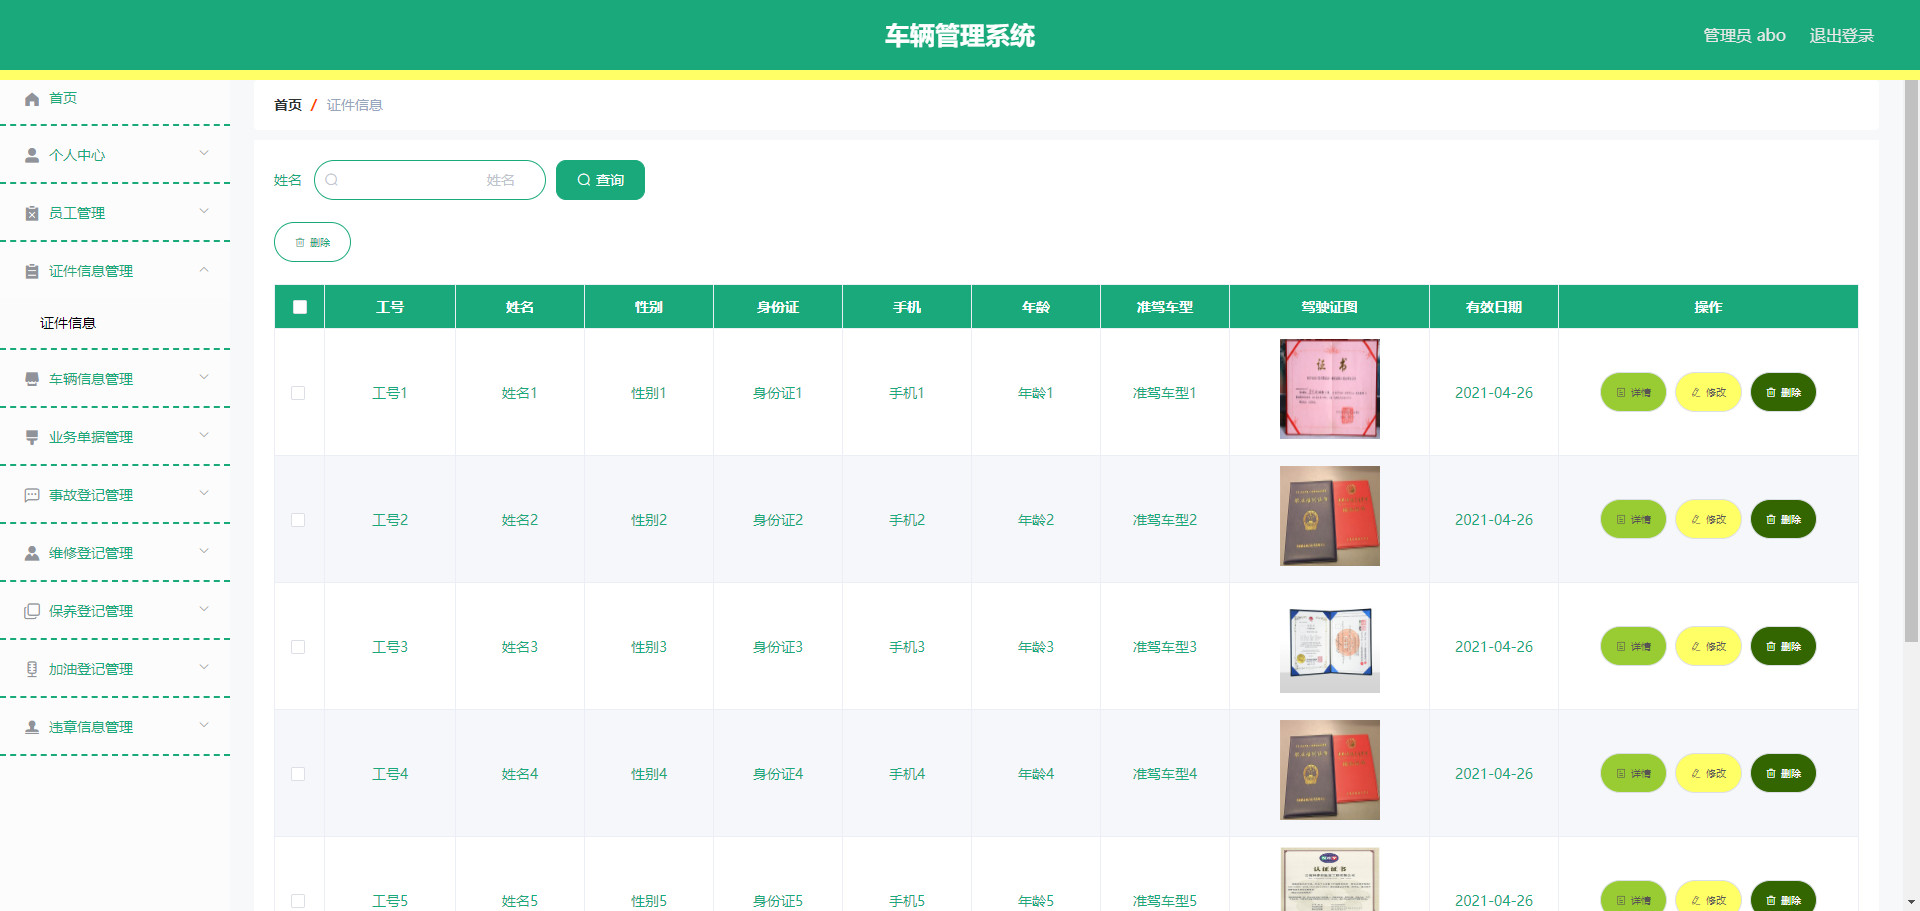Viewport: 1920px width, 911px height.
Task: Open the 违章信息管理 menu label
Action: 91,727
